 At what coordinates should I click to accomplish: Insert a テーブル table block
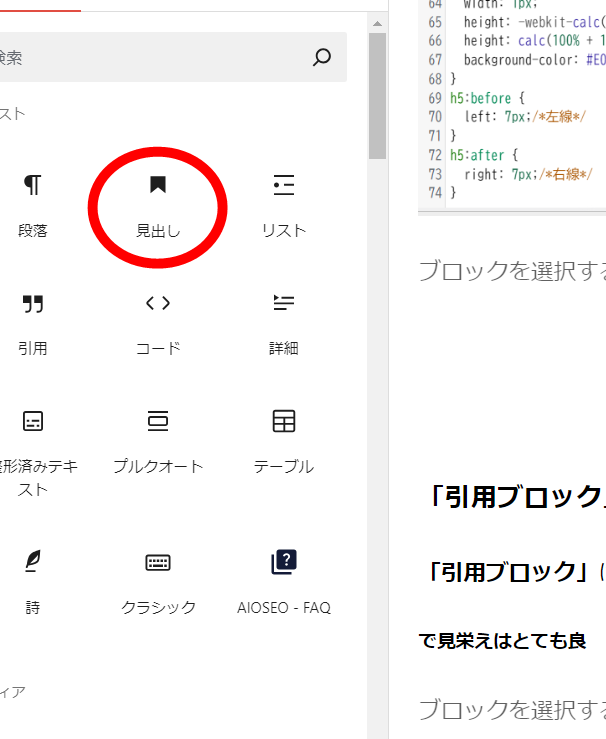pos(283,440)
